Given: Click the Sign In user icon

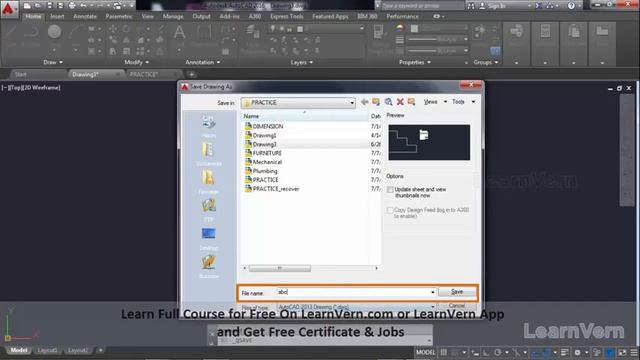Looking at the screenshot, I should 482,6.
